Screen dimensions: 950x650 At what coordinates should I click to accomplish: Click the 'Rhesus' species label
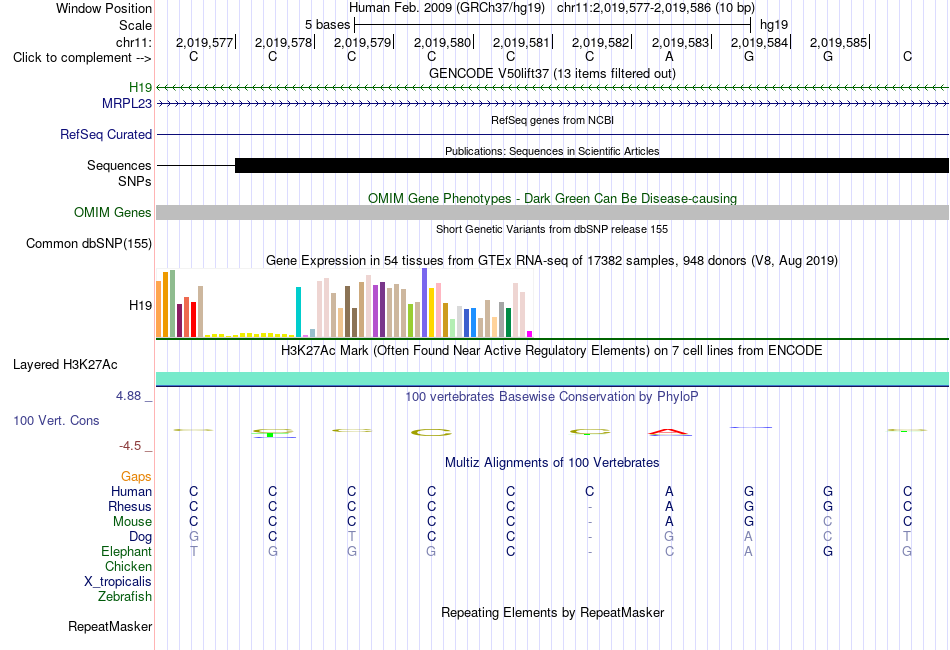coord(130,506)
